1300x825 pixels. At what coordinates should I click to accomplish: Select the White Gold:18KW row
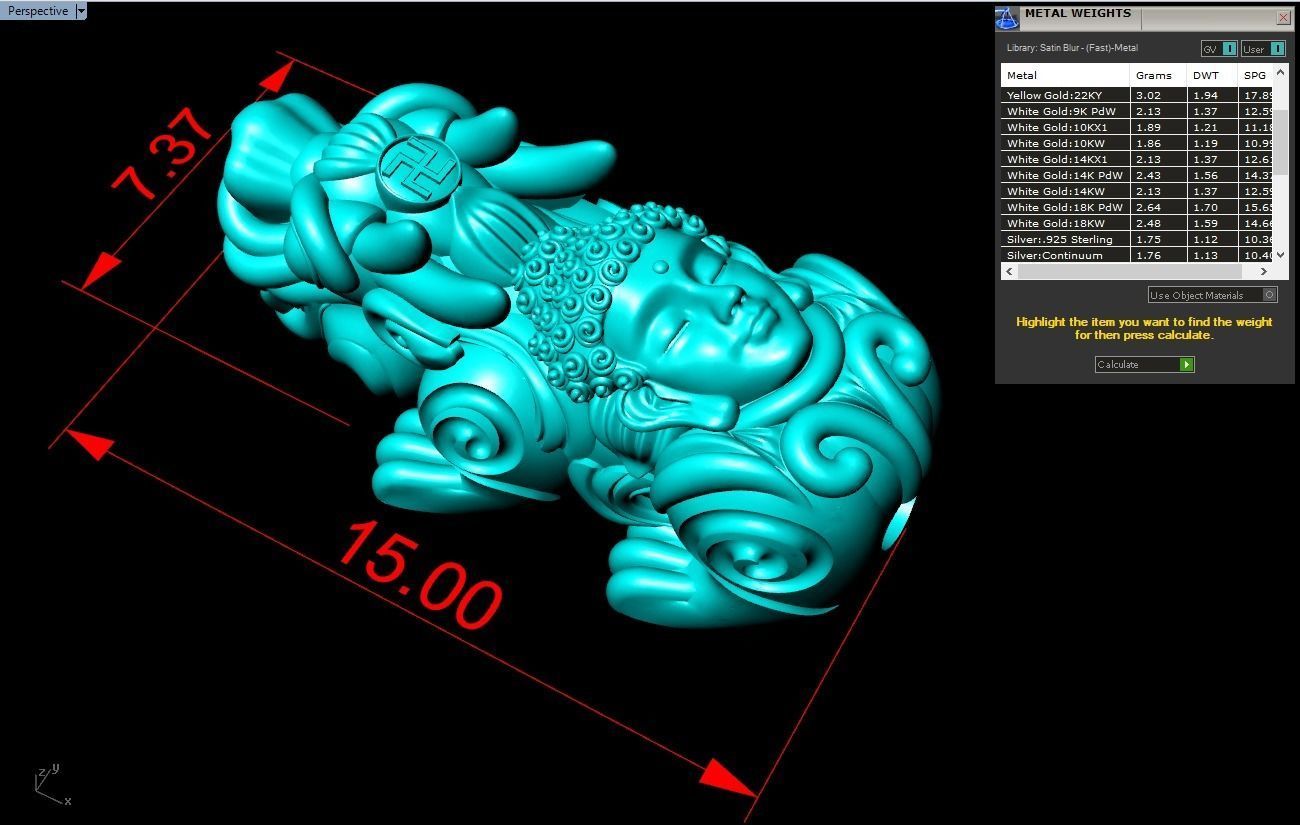click(x=1137, y=223)
